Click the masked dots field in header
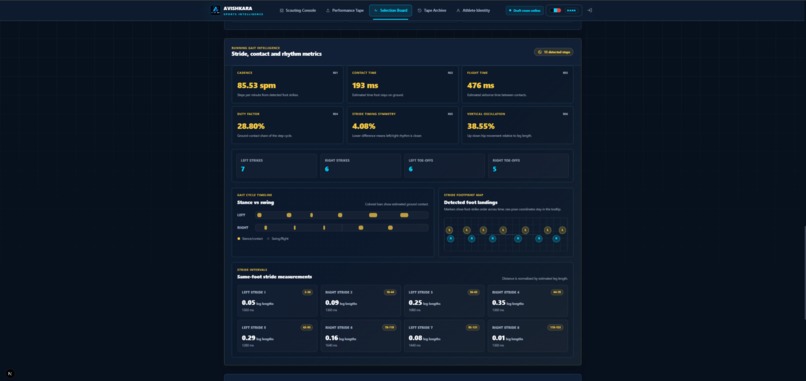 571,10
